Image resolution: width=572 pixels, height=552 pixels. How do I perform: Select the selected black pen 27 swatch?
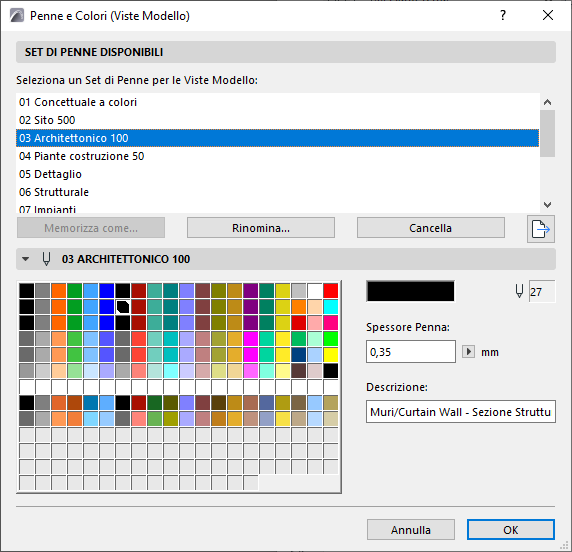[123, 307]
